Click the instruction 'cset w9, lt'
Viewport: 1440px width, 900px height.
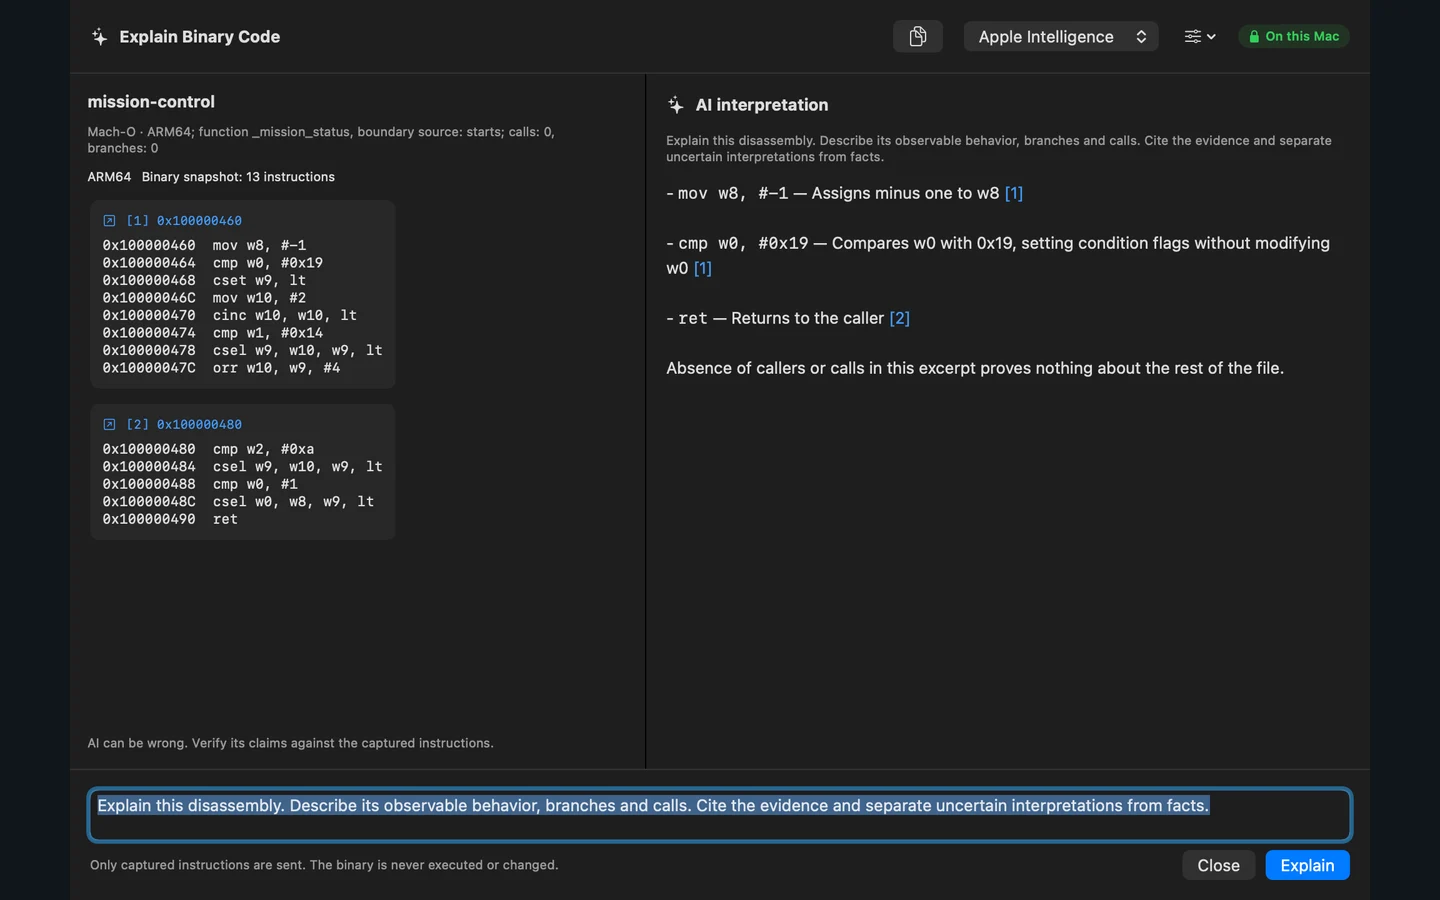(x=259, y=281)
